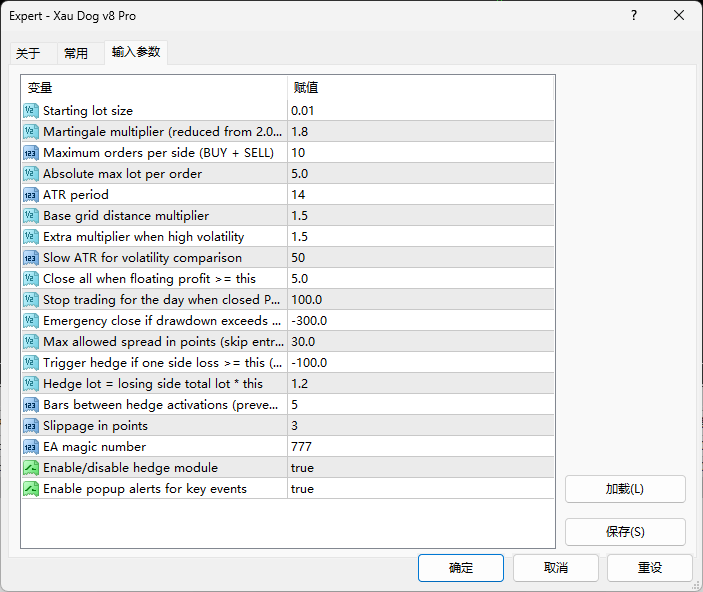The width and height of the screenshot is (703, 592).
Task: Click the help question mark in title bar
Action: [x=634, y=16]
